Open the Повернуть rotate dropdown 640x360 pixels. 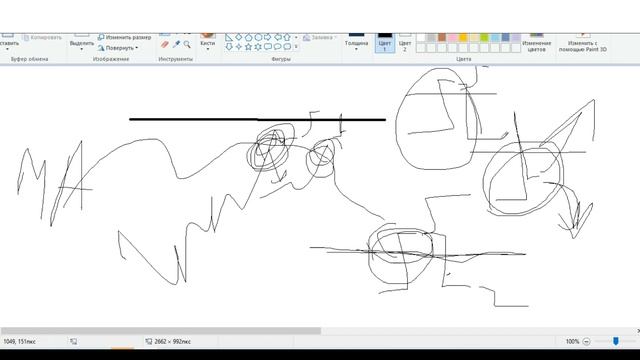click(118, 48)
